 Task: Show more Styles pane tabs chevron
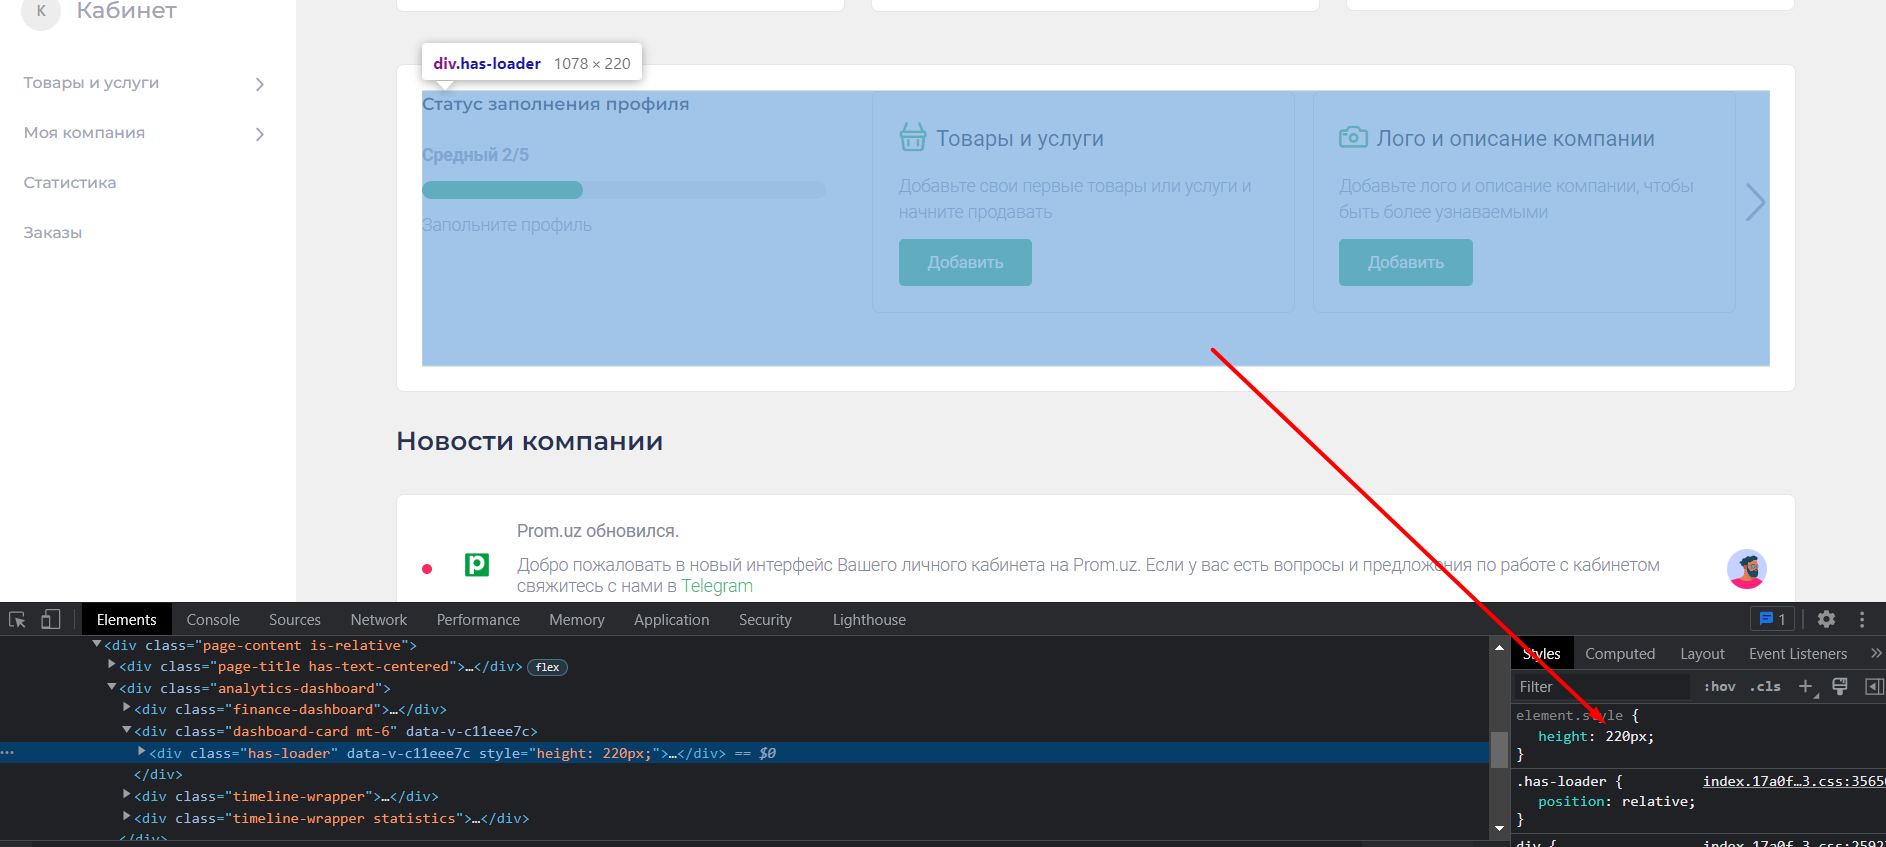point(1876,653)
